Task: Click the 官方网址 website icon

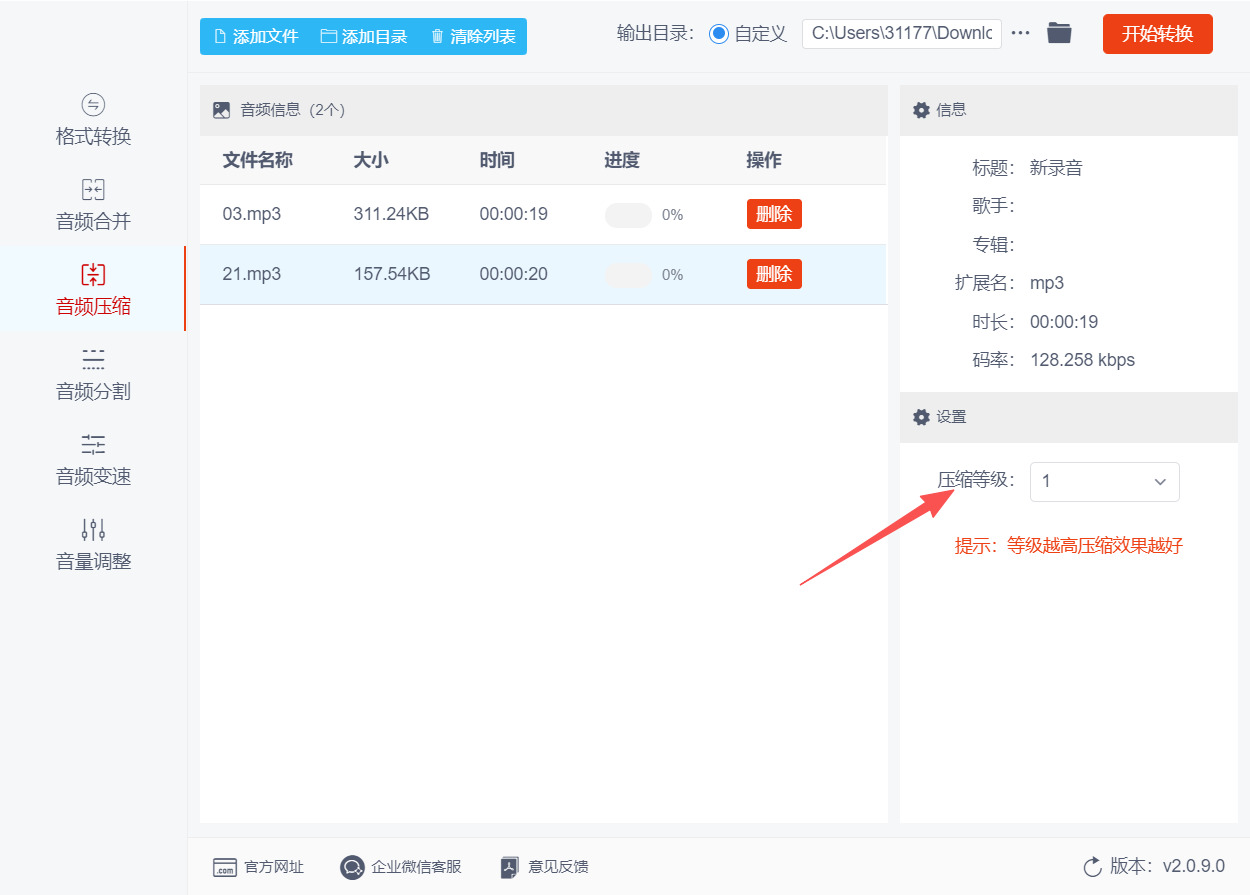Action: pos(225,867)
